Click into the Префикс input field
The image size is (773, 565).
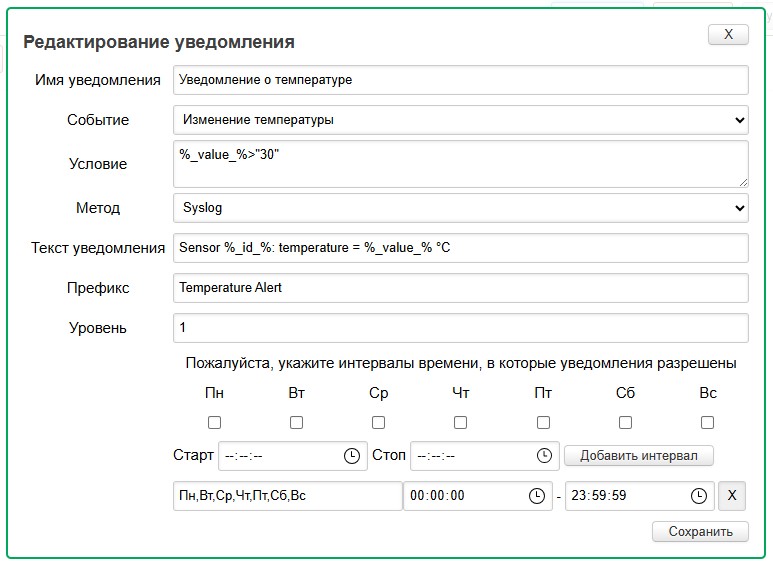pyautogui.click(x=460, y=288)
